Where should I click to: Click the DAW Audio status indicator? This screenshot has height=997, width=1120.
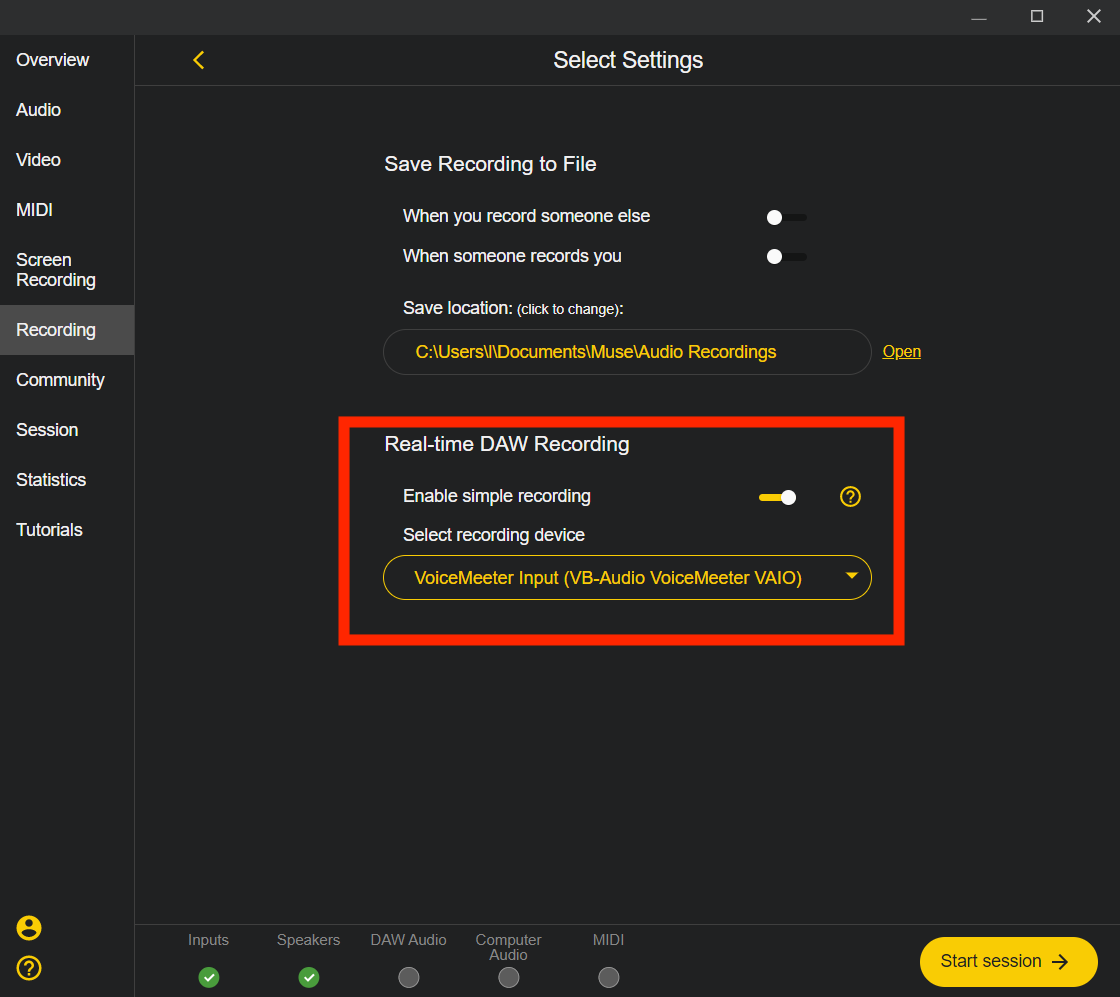pos(408,977)
